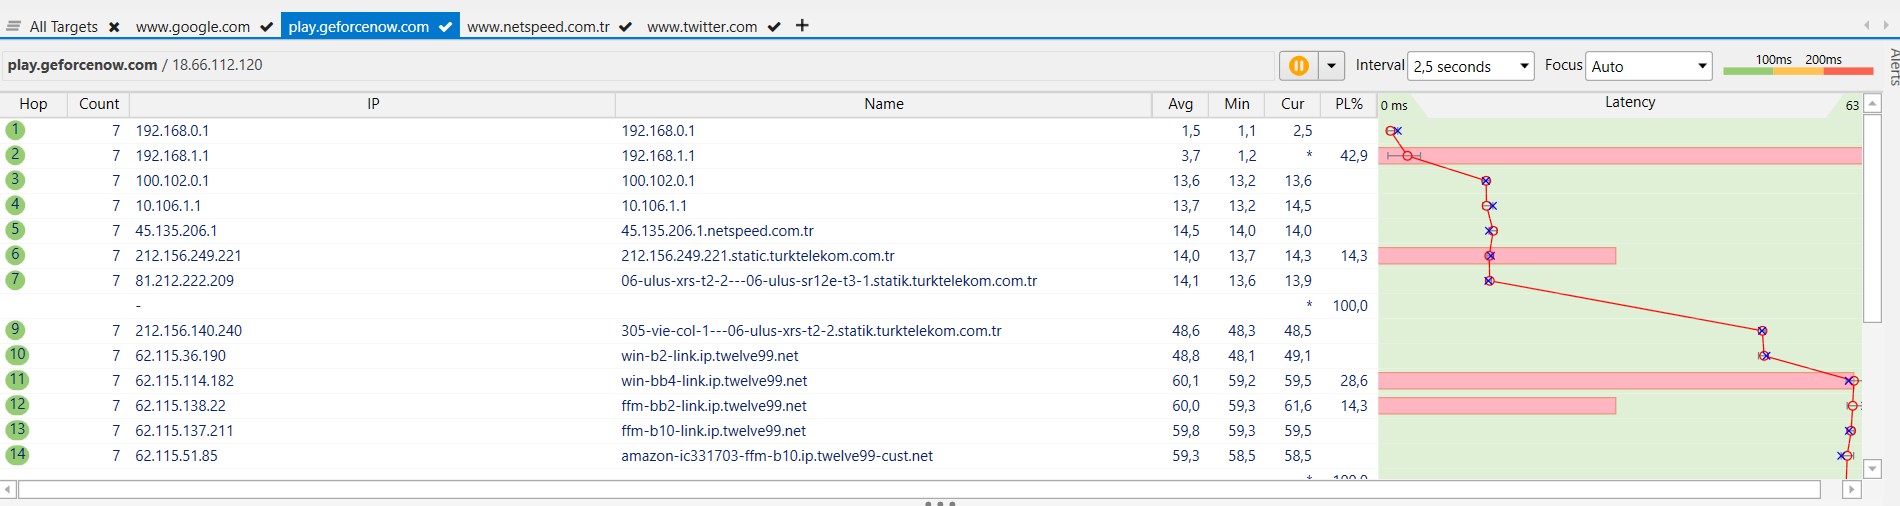
Task: Sort by the PL% column header
Action: [1348, 104]
